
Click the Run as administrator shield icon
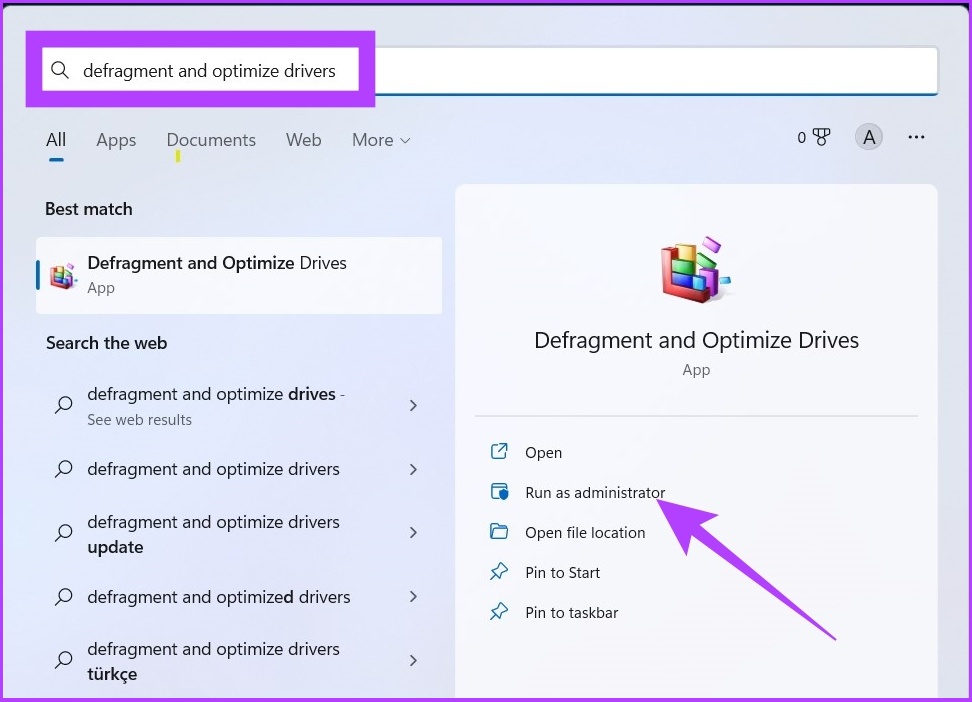[x=499, y=492]
